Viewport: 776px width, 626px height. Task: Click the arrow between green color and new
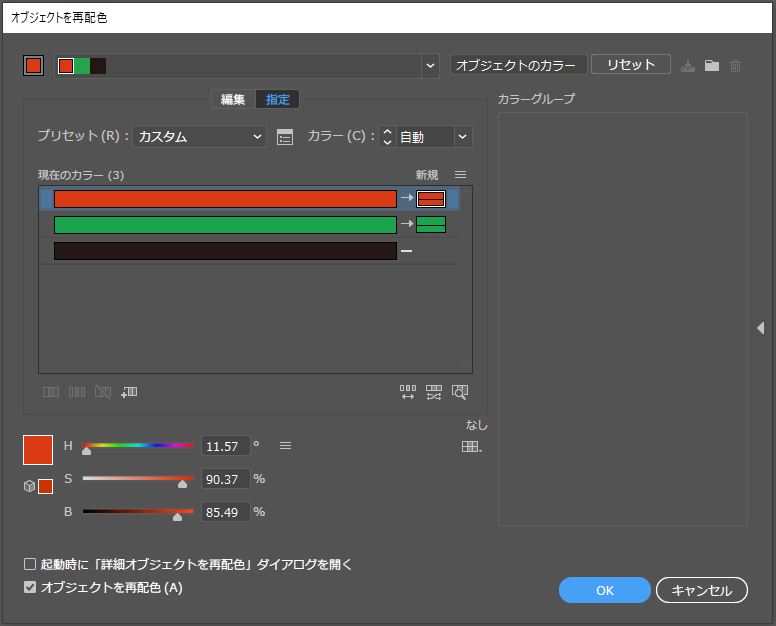407,224
